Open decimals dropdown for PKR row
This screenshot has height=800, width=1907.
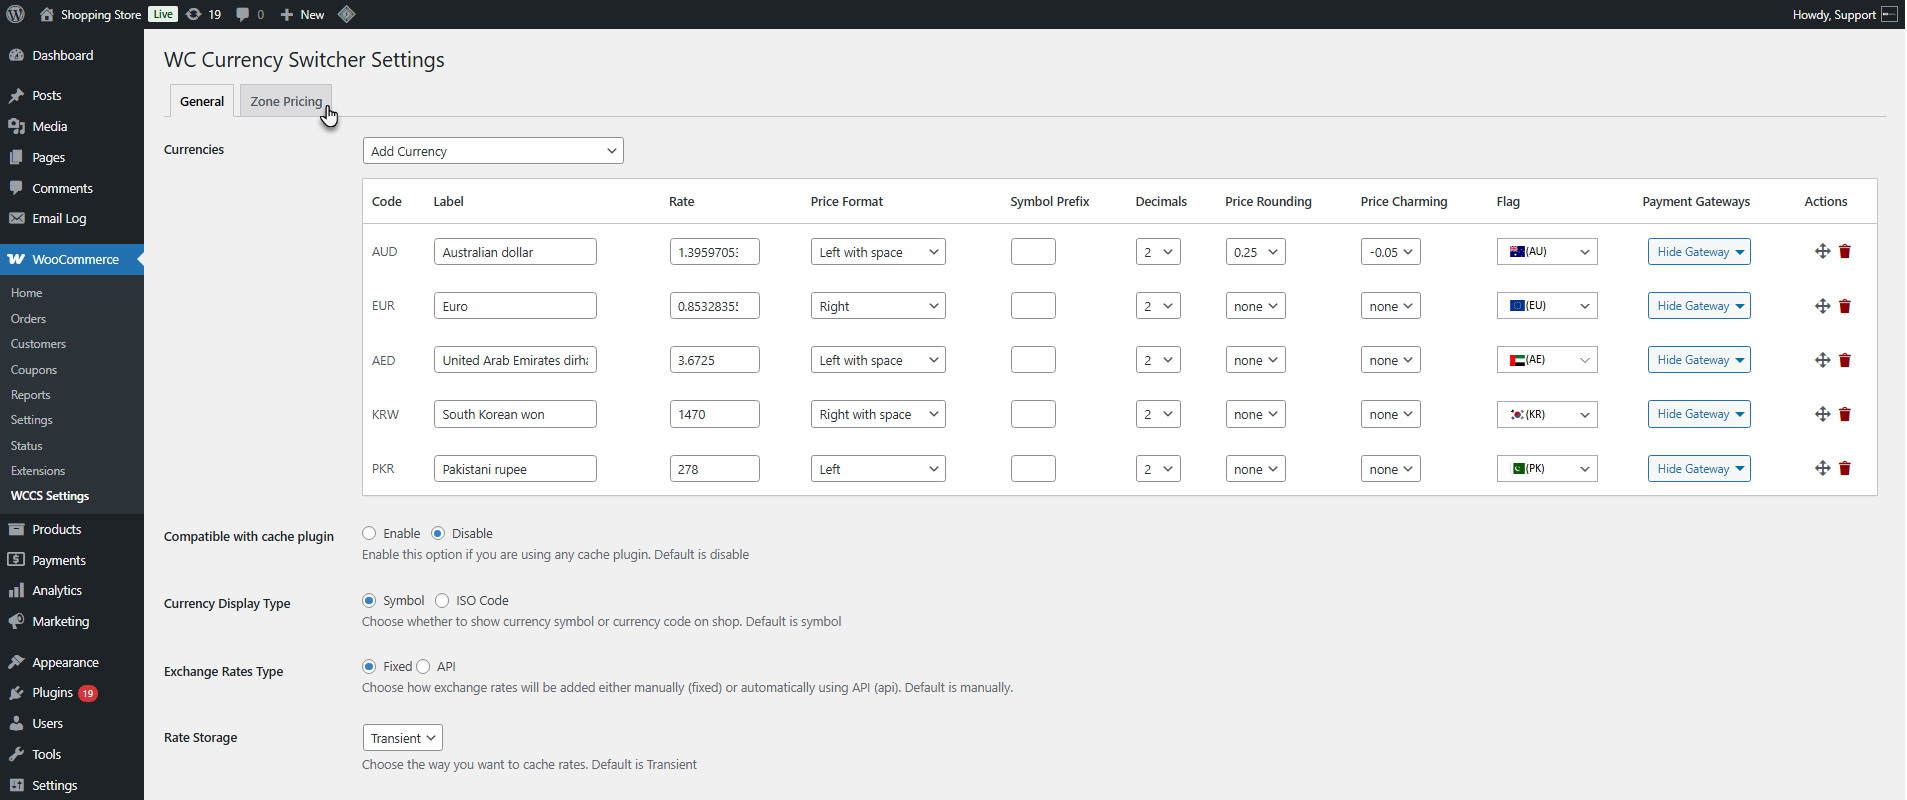tap(1158, 468)
